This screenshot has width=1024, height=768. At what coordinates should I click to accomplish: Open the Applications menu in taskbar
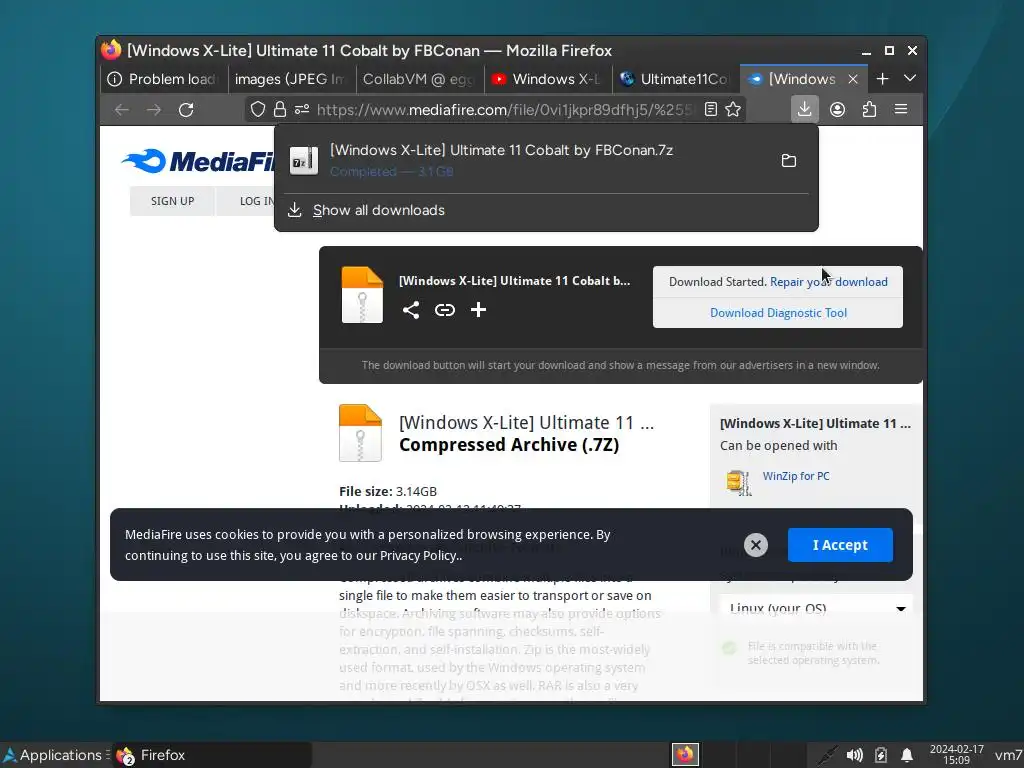(54, 755)
